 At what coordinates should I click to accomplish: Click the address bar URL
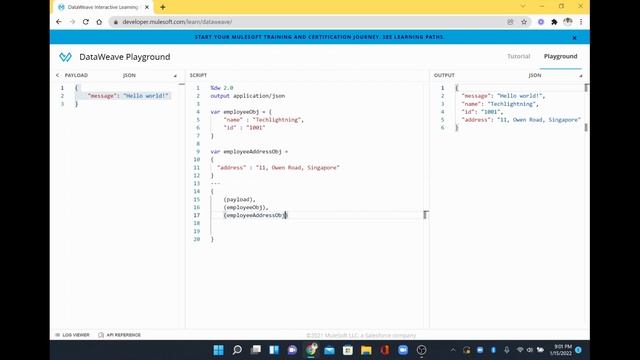click(x=177, y=22)
